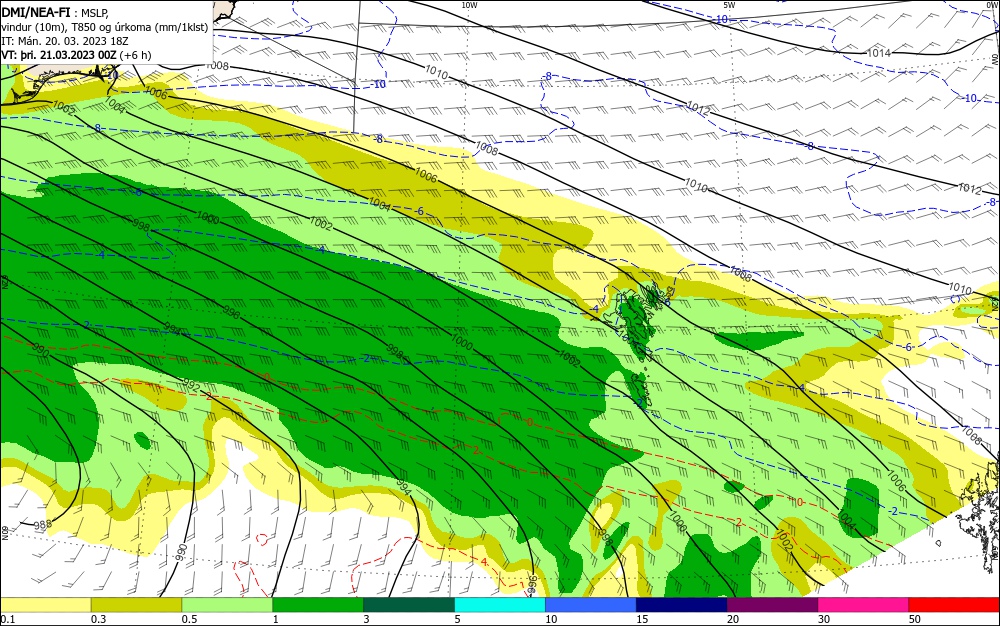Click the legend scale value 0.1
Image resolution: width=1000 pixels, height=626 pixels.
pyautogui.click(x=7, y=619)
